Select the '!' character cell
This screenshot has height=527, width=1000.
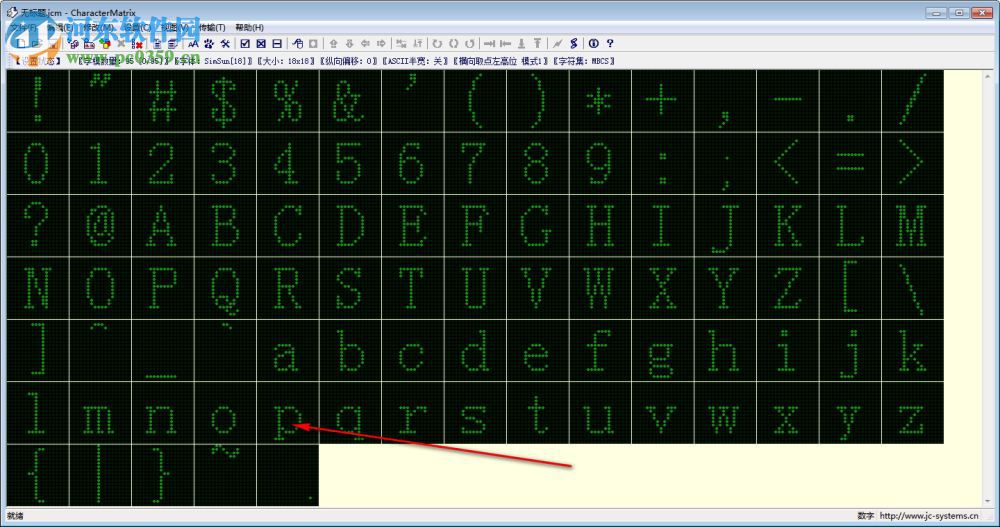pyautogui.click(x=38, y=101)
